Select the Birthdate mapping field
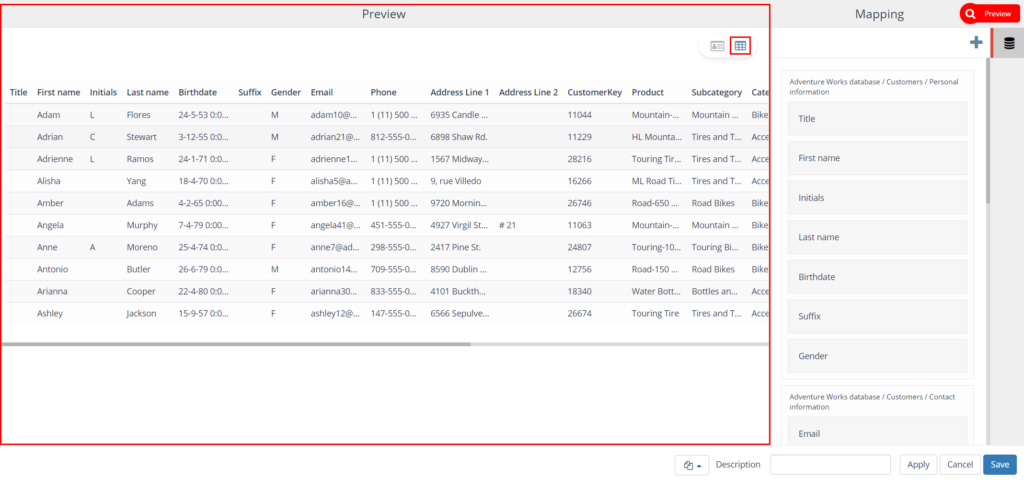 click(x=877, y=277)
